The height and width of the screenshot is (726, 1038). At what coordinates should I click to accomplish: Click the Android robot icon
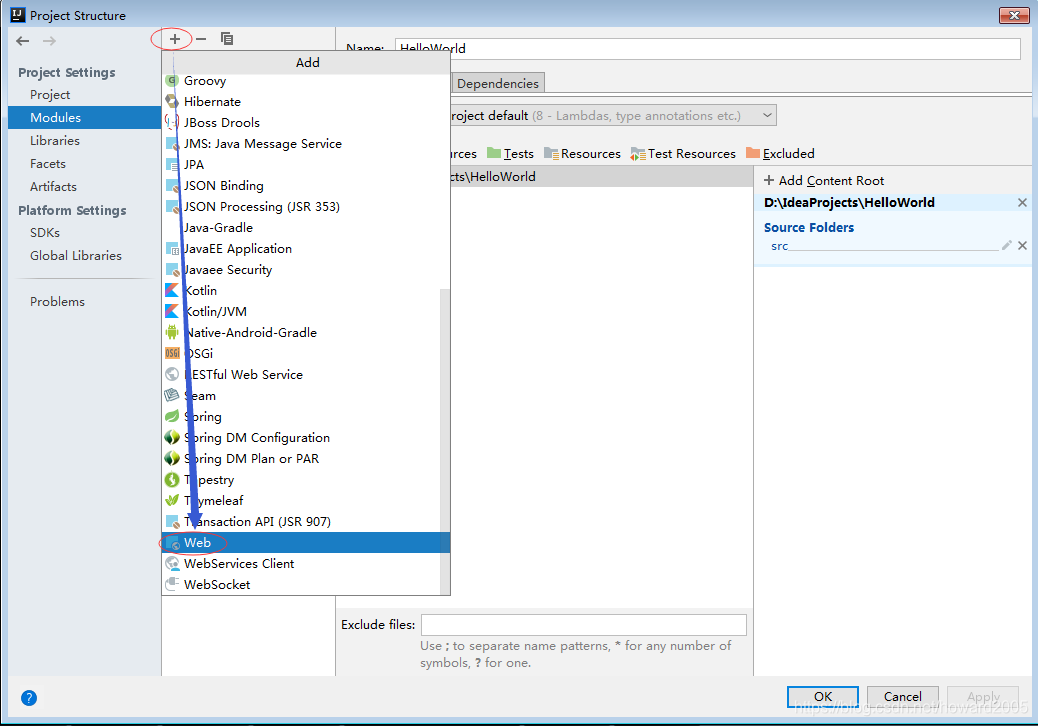point(172,332)
